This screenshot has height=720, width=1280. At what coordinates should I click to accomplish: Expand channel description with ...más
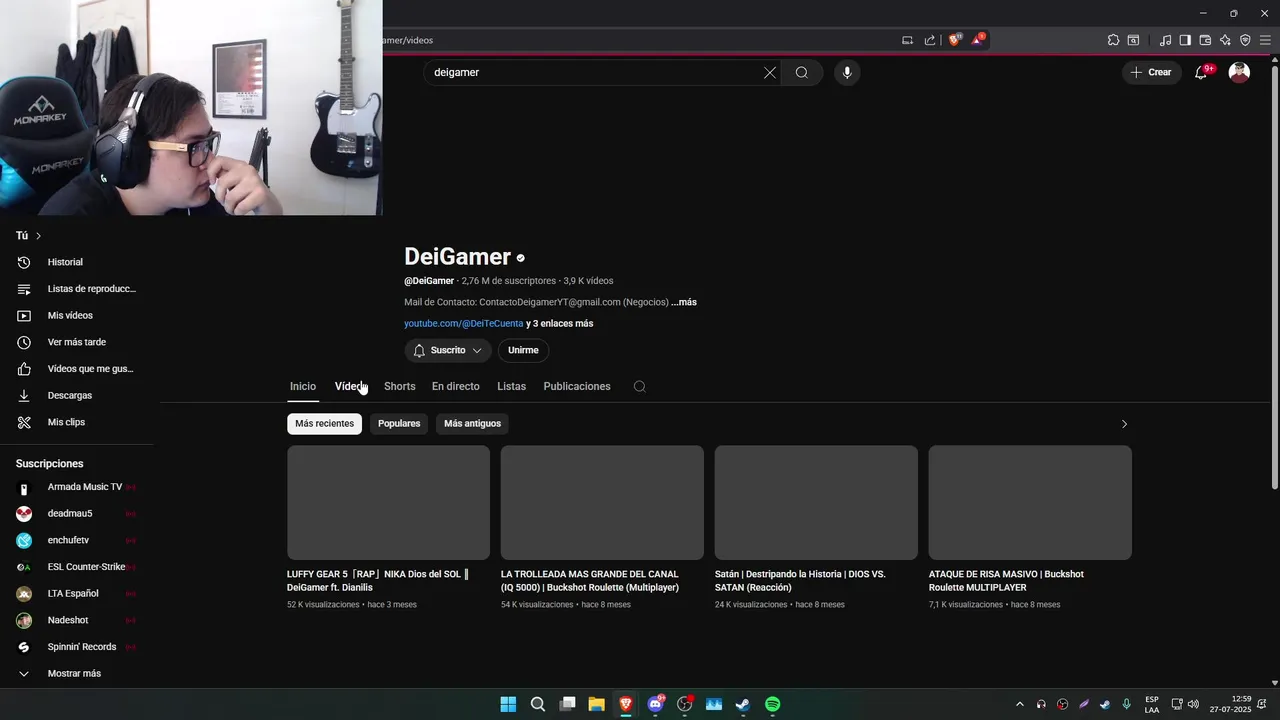[x=684, y=302]
